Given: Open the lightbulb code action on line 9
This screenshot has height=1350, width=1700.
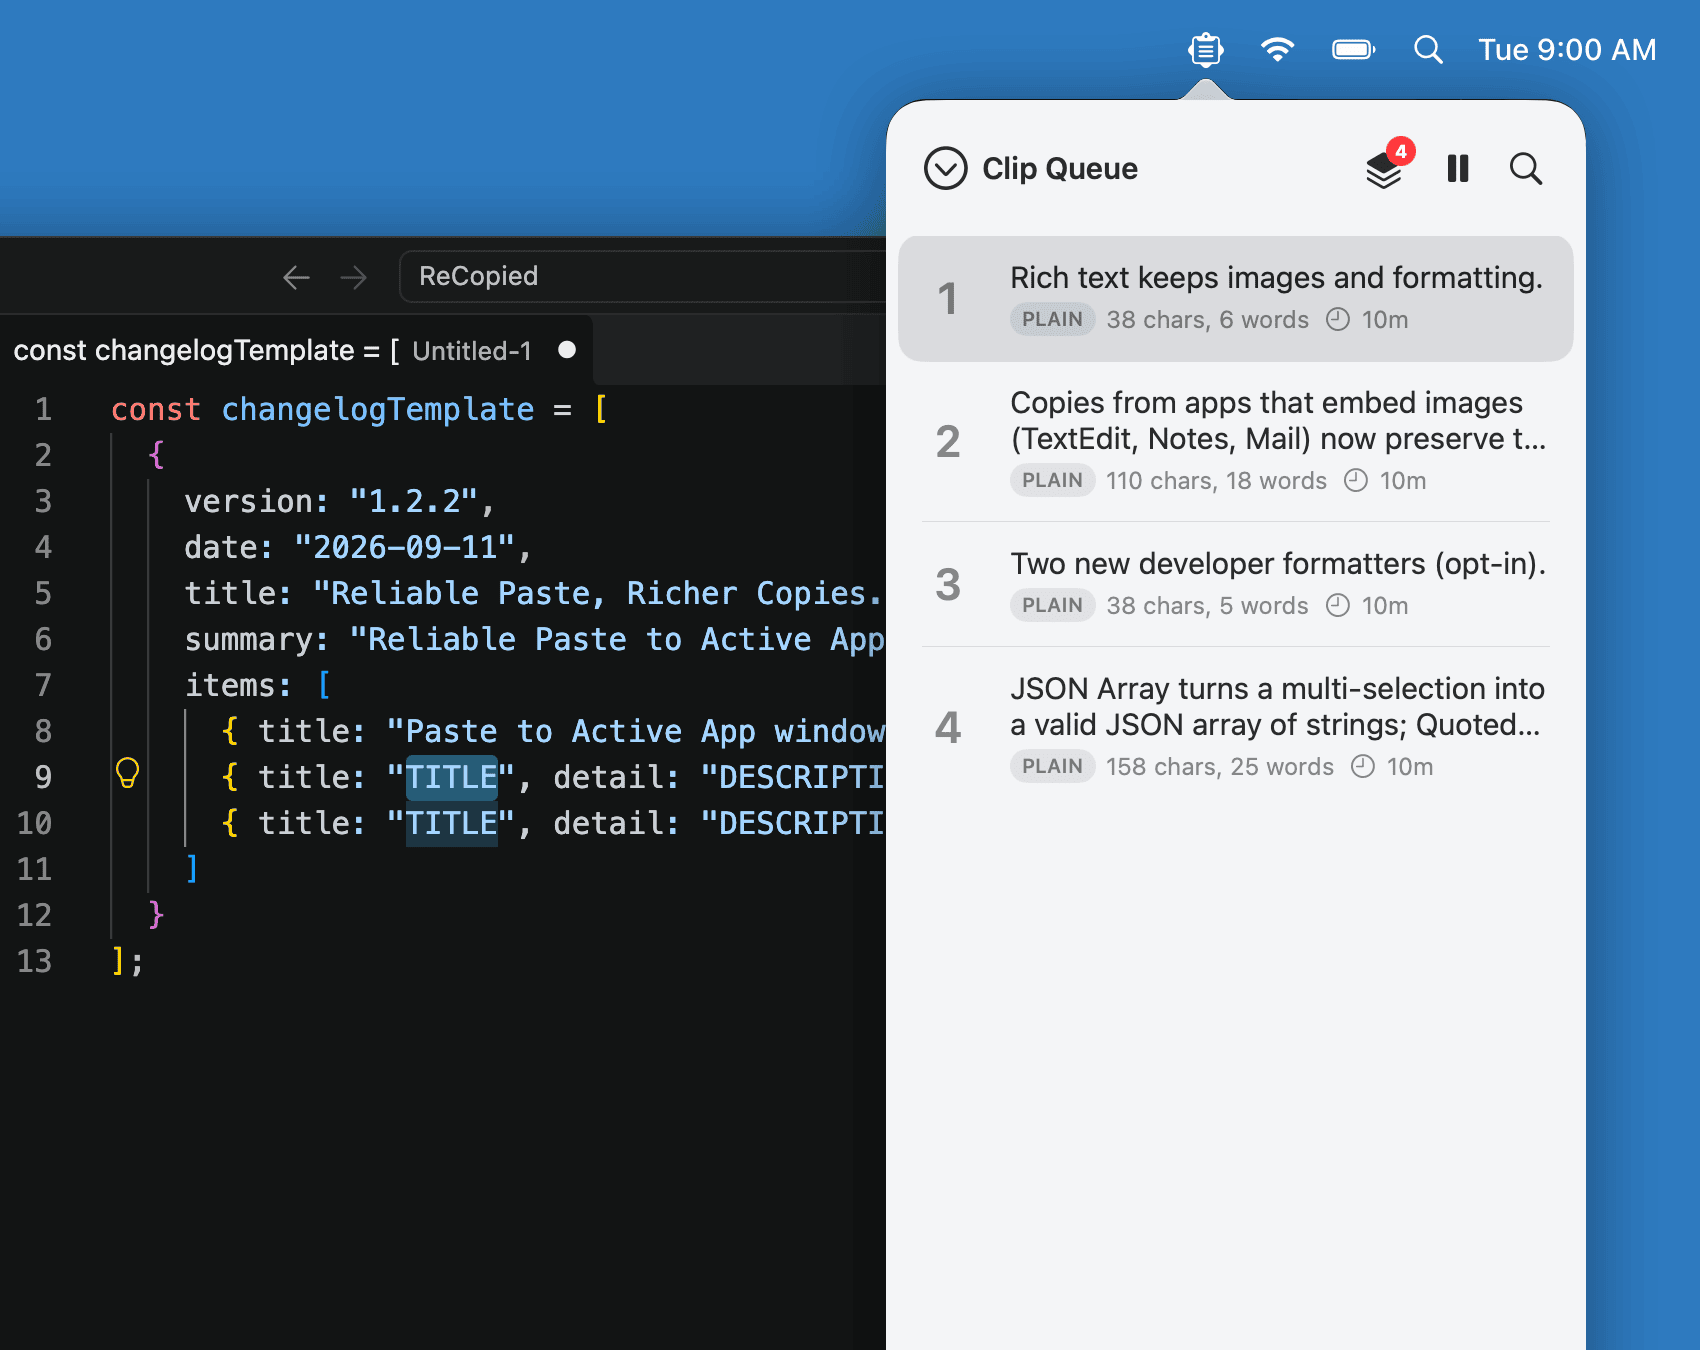Looking at the screenshot, I should [127, 773].
